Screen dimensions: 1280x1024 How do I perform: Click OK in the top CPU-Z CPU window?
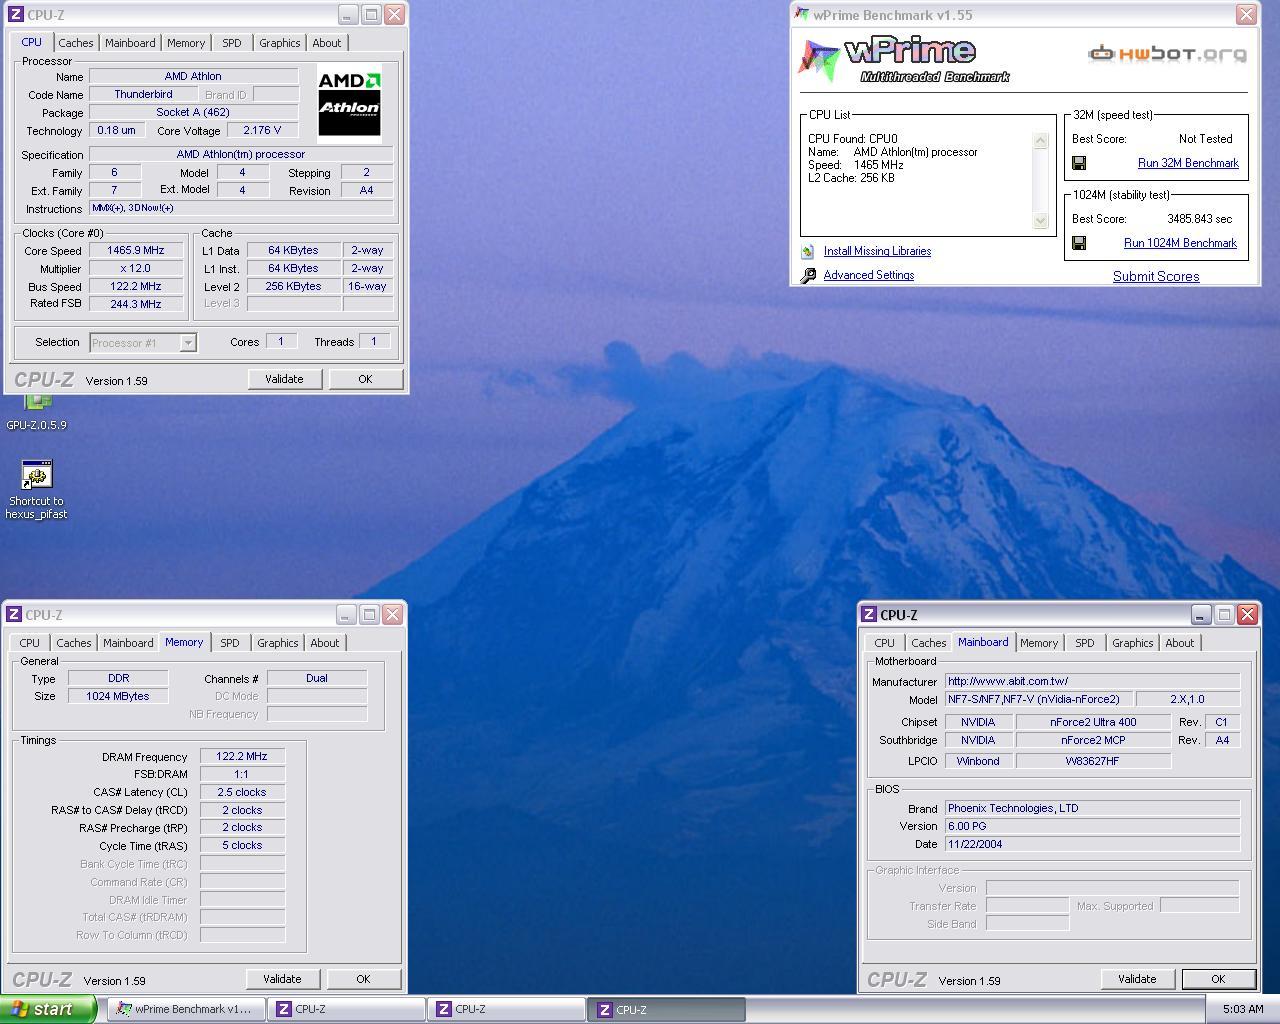[x=365, y=379]
